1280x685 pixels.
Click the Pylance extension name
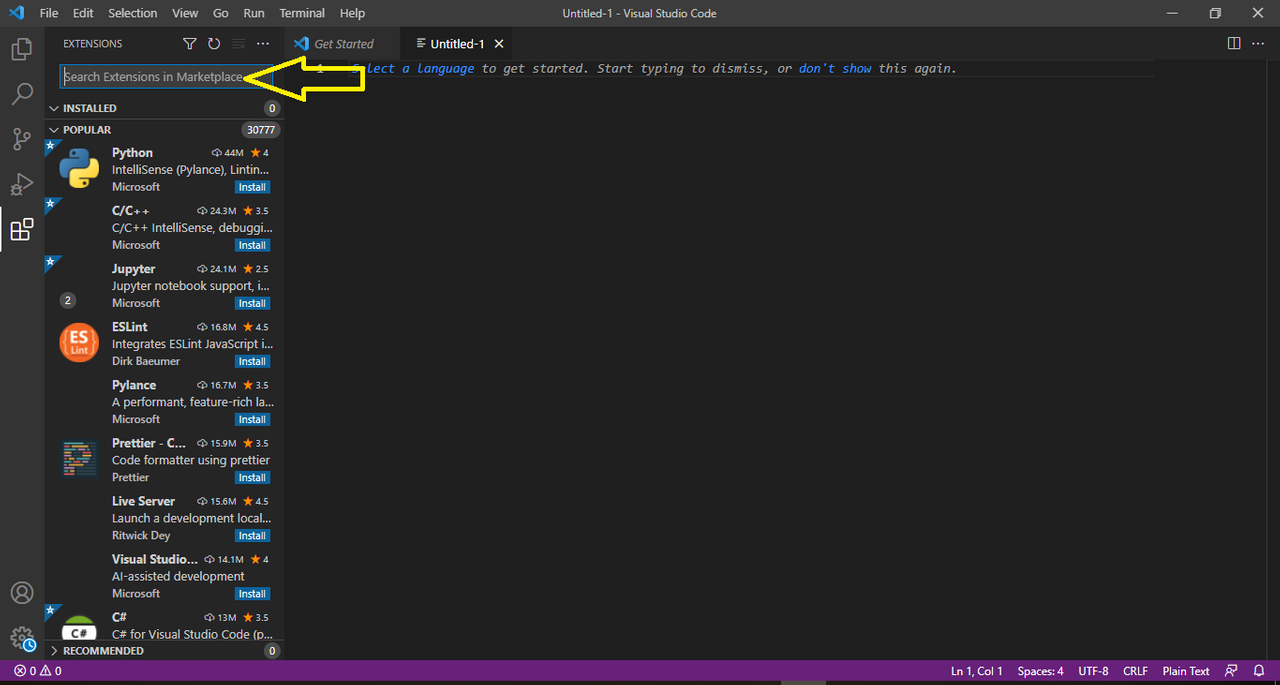tap(134, 385)
